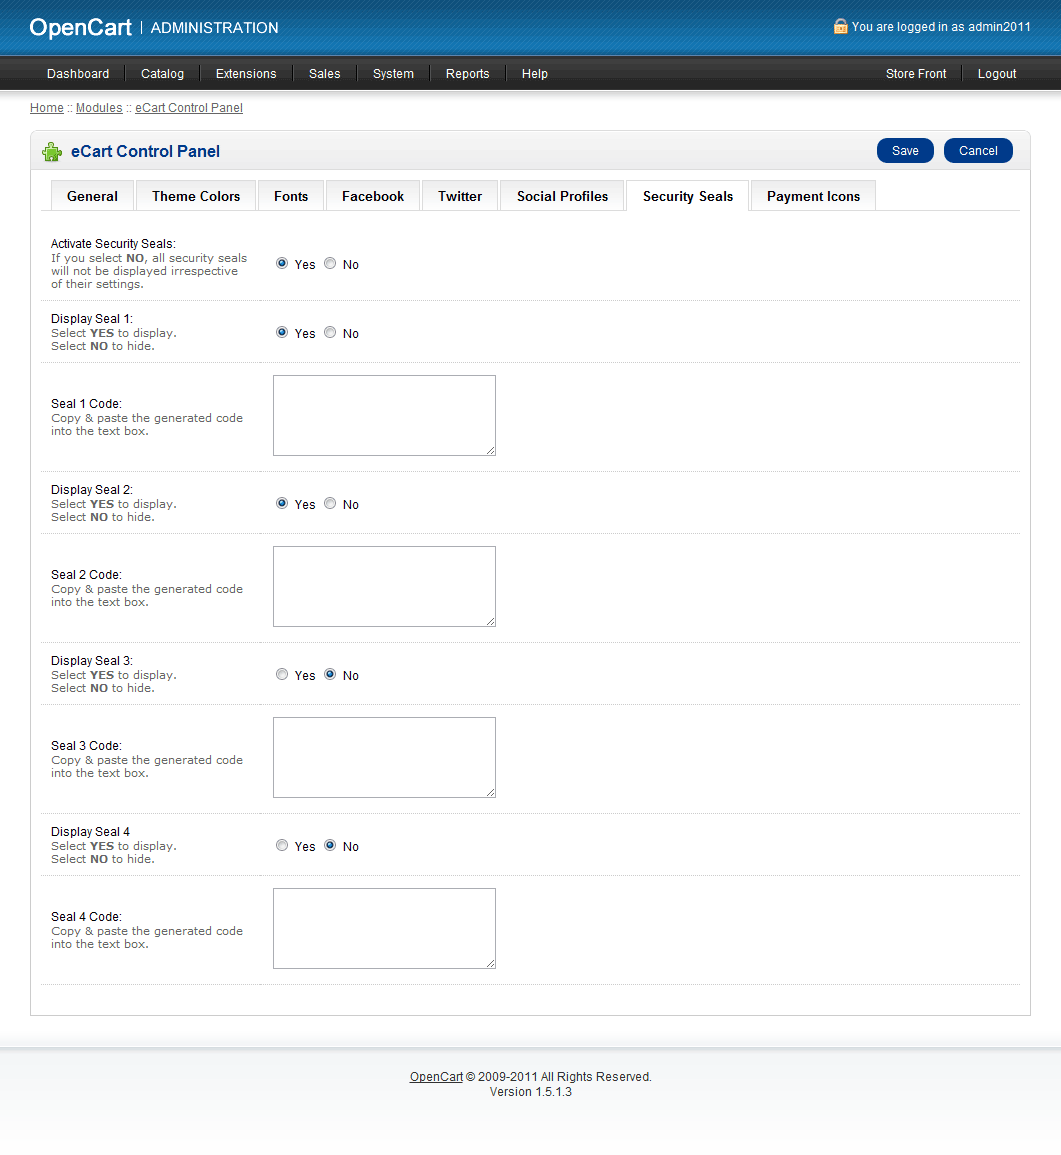Click the 'Activate Security Seals:' label
This screenshot has height=1155, width=1061.
click(x=113, y=244)
